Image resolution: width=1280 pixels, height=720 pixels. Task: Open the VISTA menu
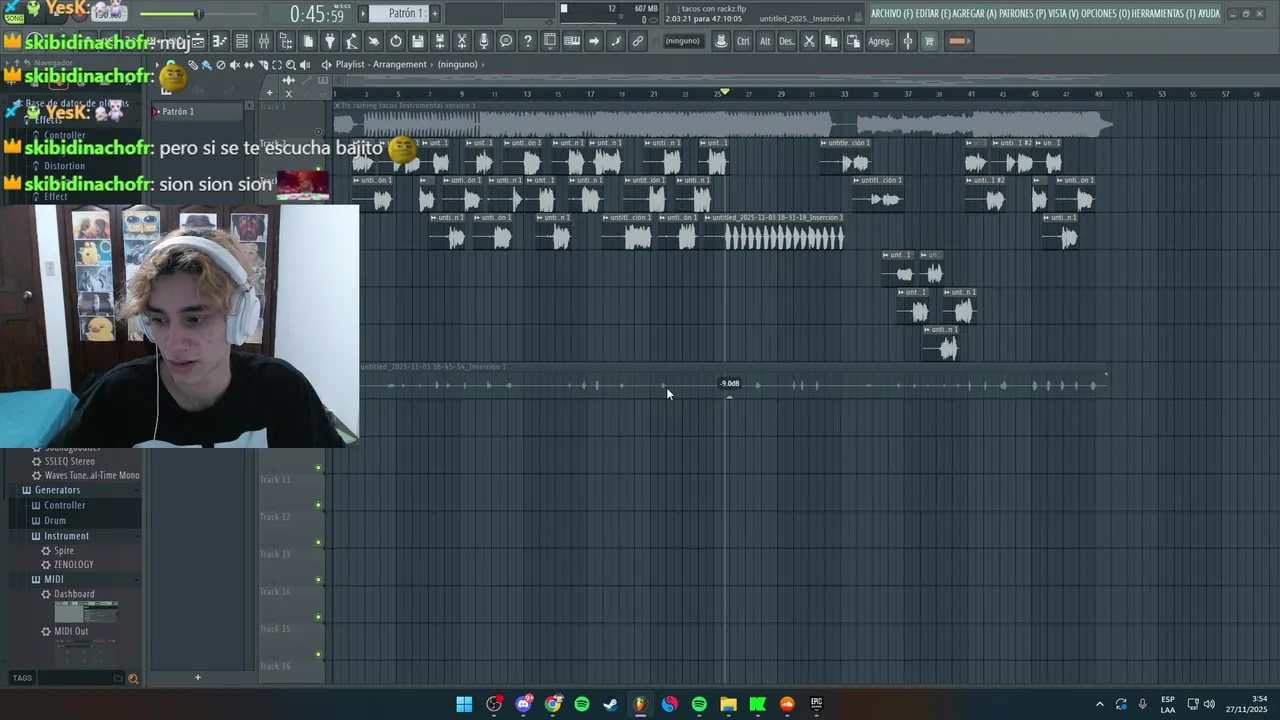(x=1063, y=14)
